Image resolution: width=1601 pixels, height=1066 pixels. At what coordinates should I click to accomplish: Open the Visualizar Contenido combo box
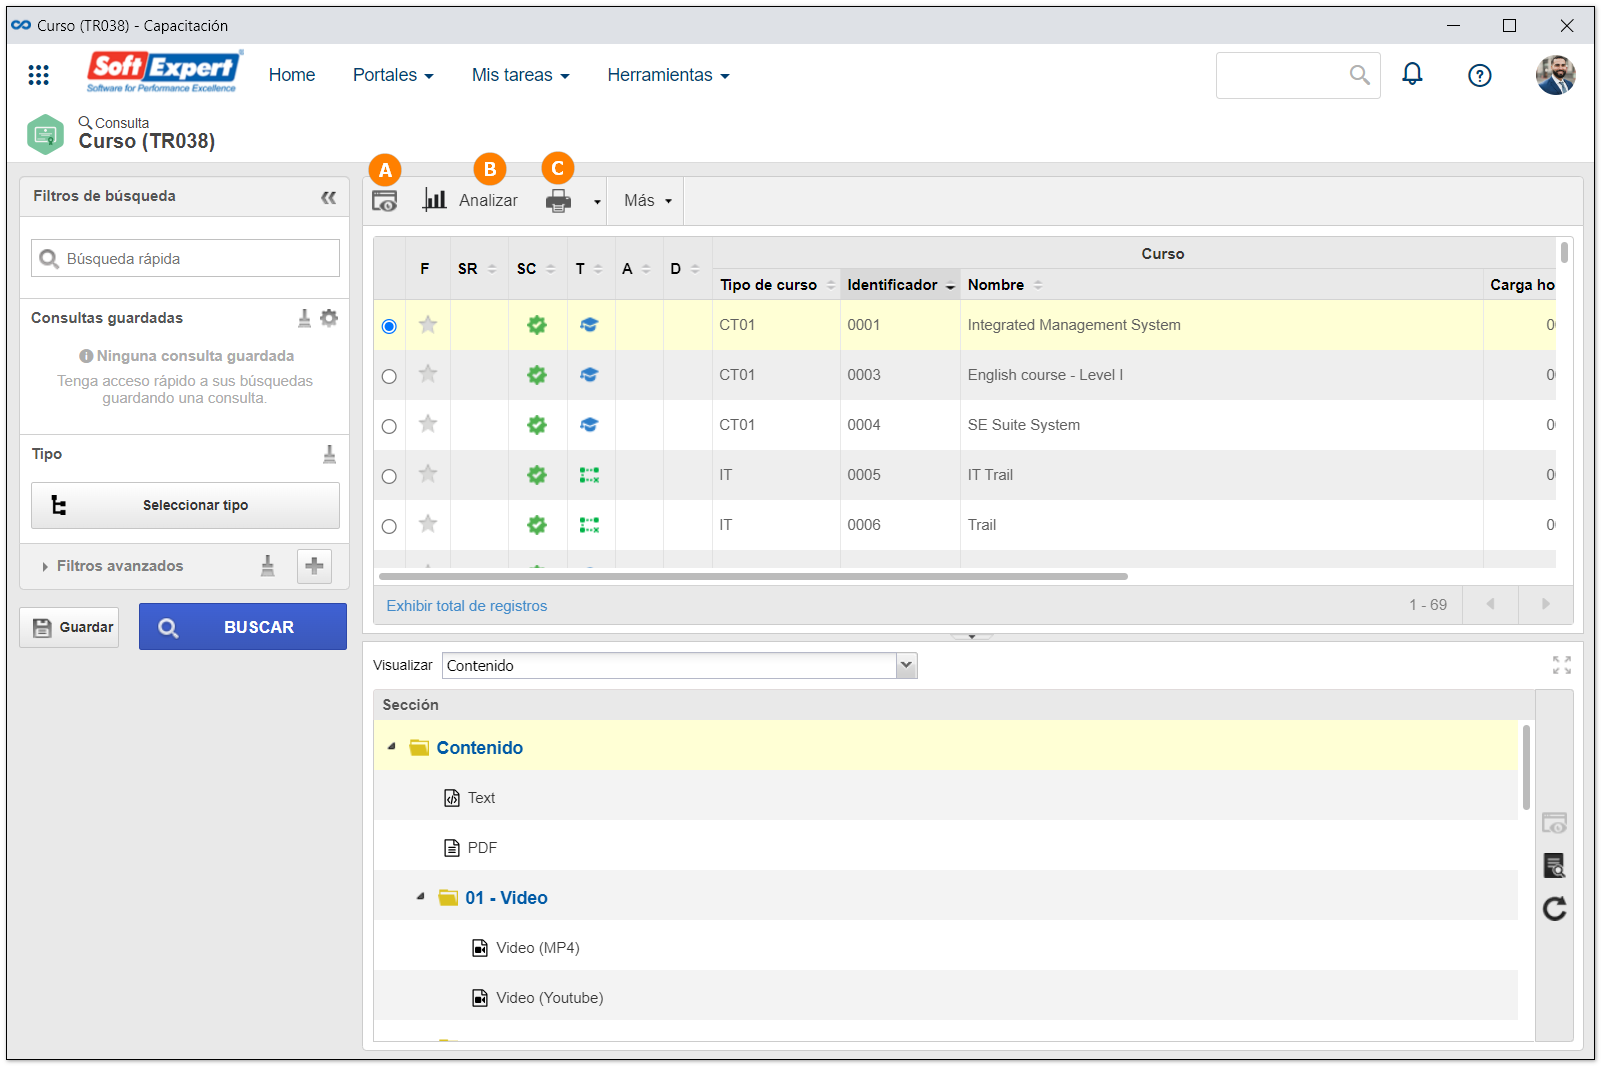(x=680, y=666)
